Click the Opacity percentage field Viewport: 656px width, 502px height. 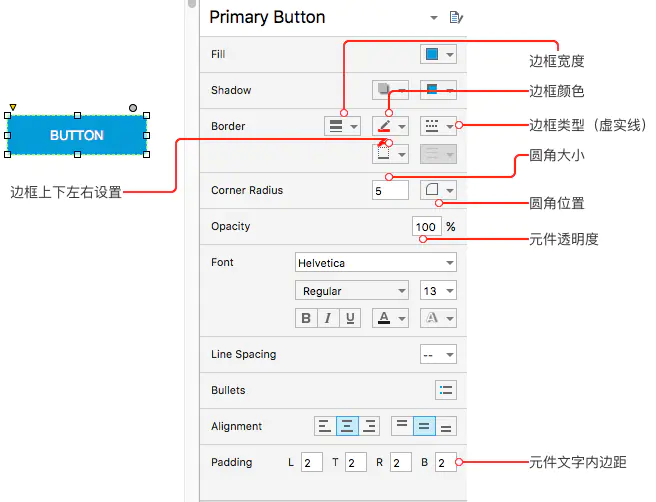[x=427, y=227]
